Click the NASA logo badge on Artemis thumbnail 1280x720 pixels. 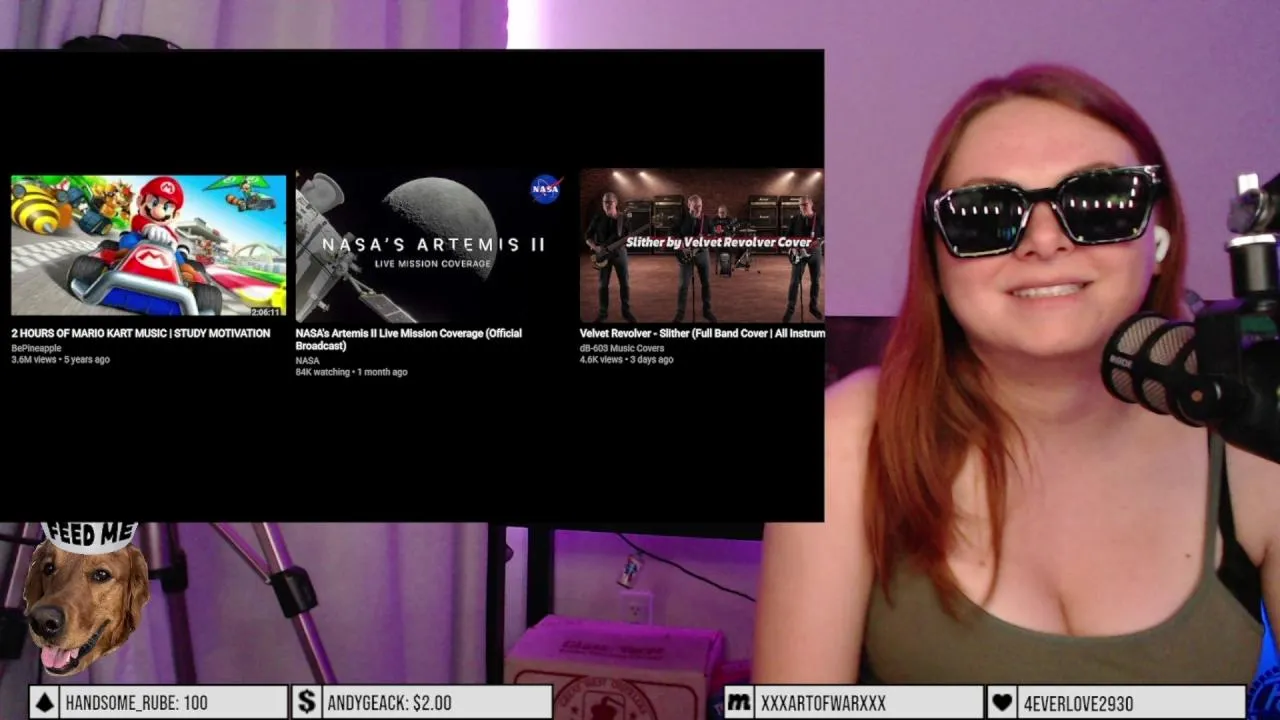(545, 189)
